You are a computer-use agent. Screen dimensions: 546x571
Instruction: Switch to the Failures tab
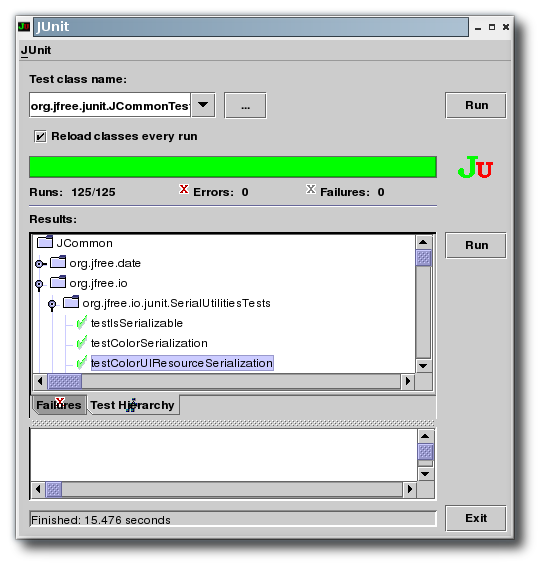click(x=59, y=405)
